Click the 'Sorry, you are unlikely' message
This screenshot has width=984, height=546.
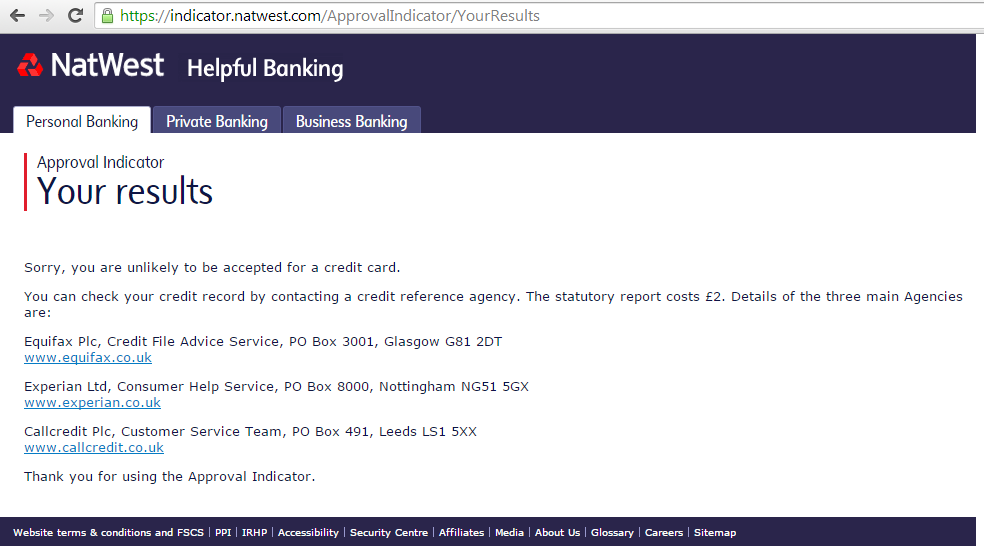point(212,268)
